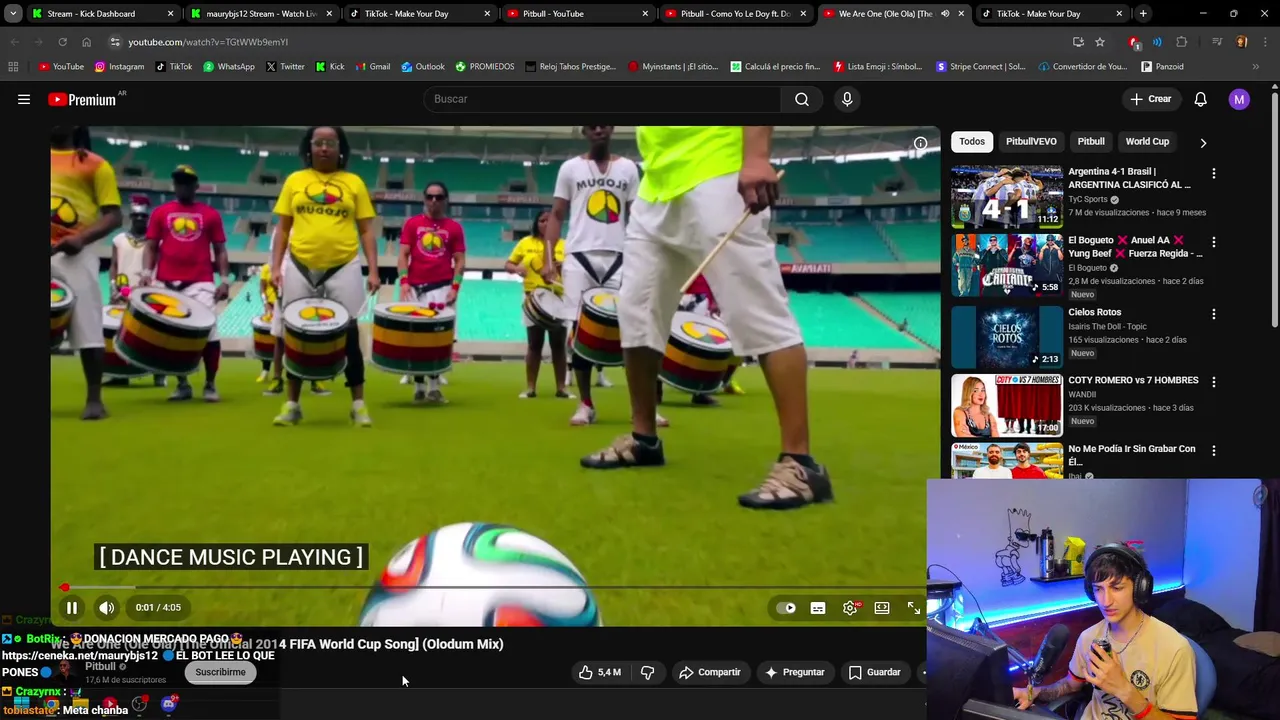
Task: Mute the video volume
Action: (x=106, y=607)
